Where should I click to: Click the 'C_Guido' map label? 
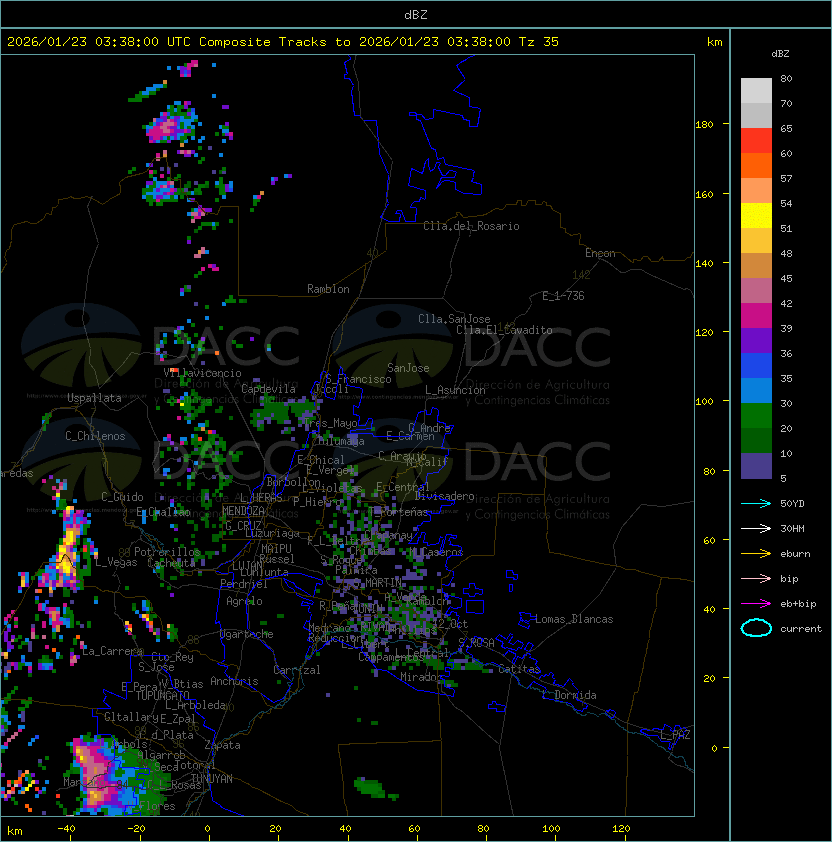(x=122, y=497)
